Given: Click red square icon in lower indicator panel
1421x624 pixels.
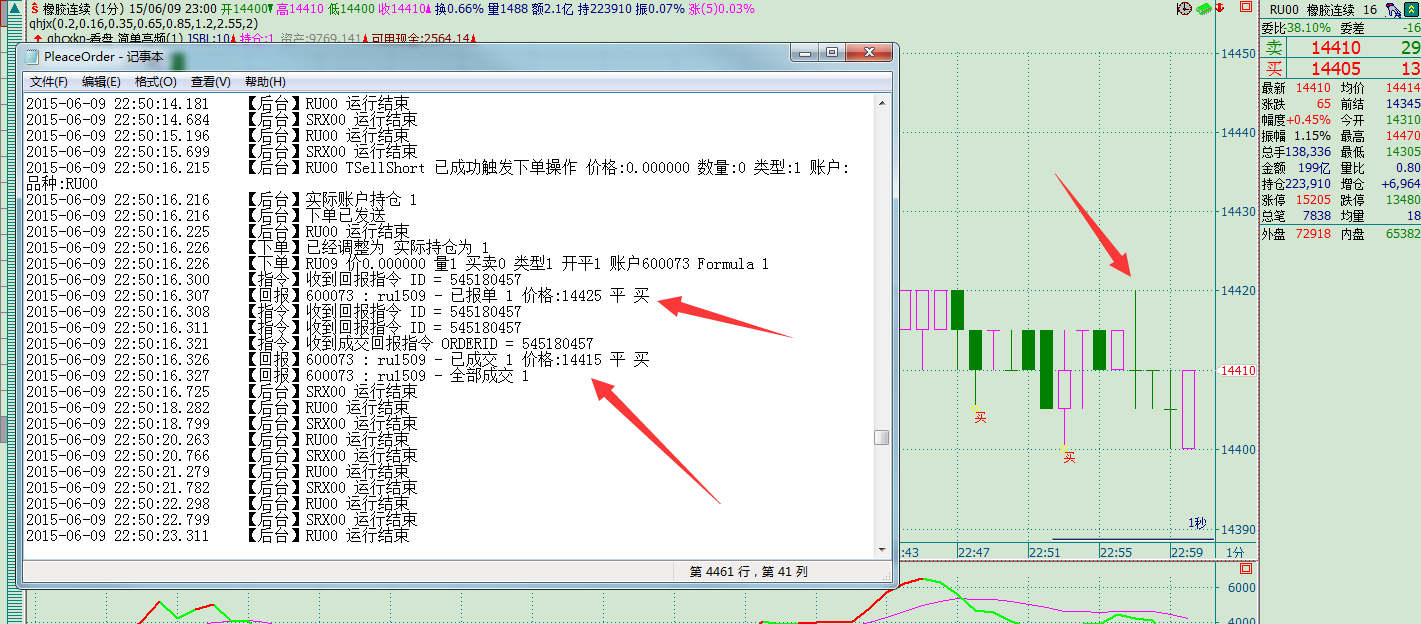Looking at the screenshot, I should coord(1245,568).
